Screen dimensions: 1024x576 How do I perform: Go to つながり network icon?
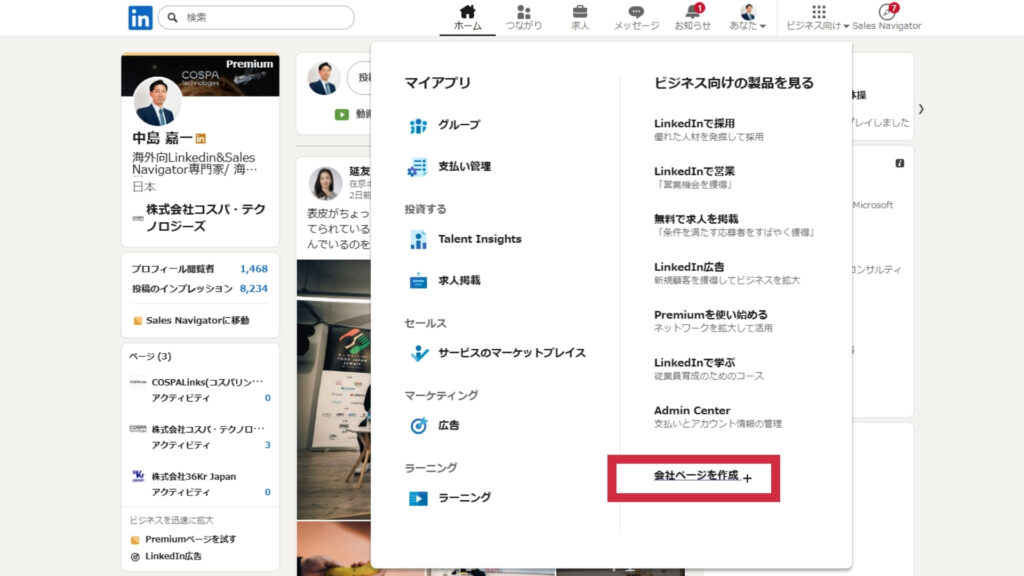523,13
